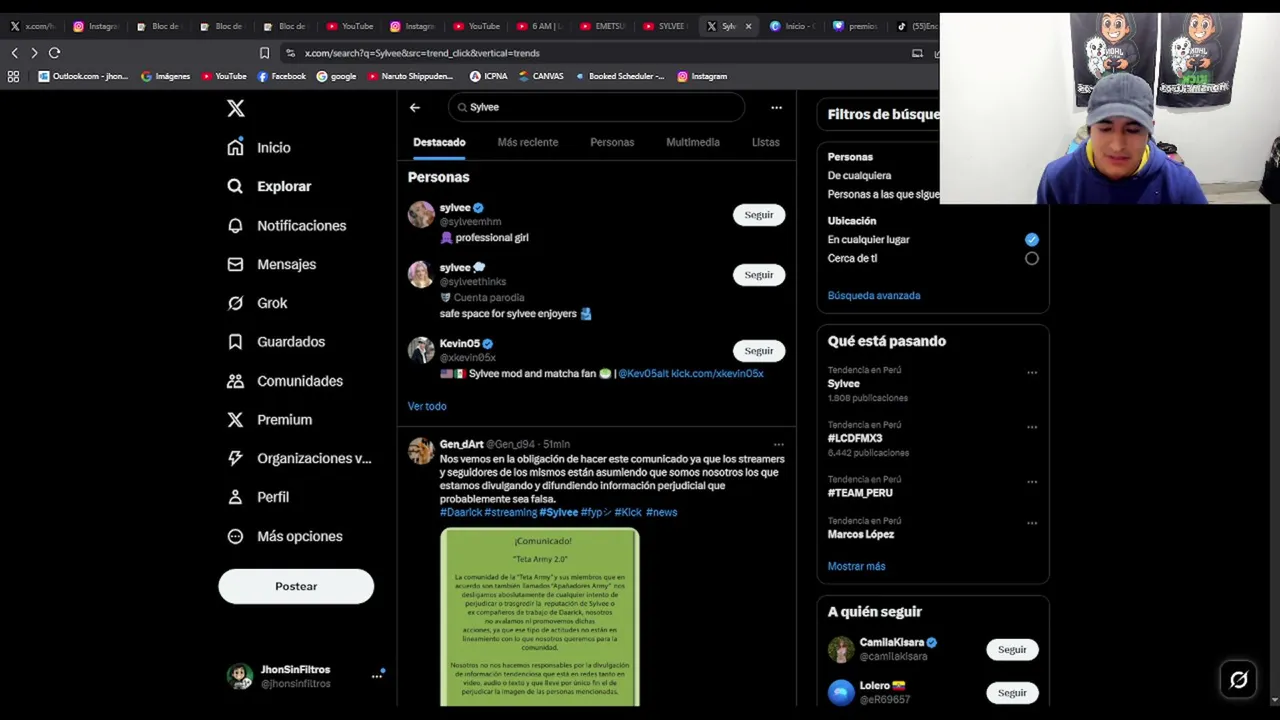The height and width of the screenshot is (720, 1280).
Task: Close the active Sylvee browser tab
Action: 748,27
